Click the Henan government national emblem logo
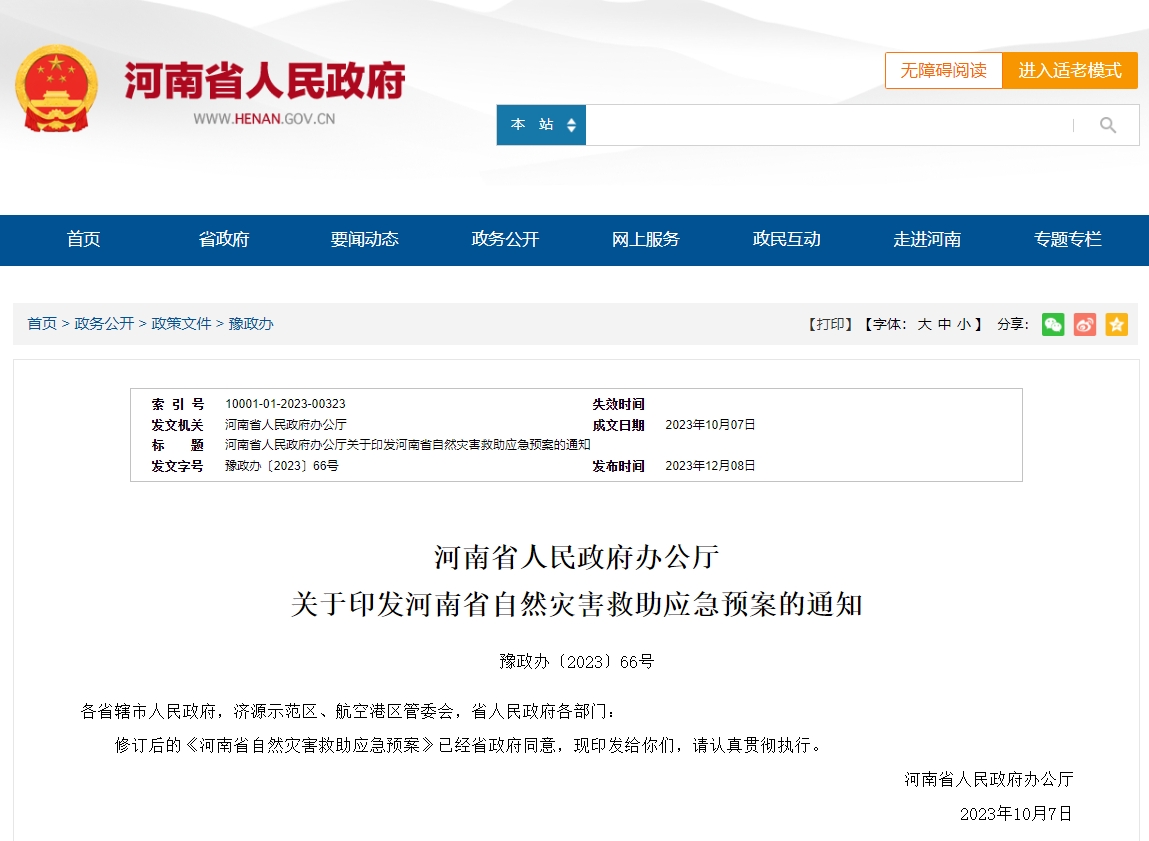This screenshot has width=1149, height=841. click(56, 89)
